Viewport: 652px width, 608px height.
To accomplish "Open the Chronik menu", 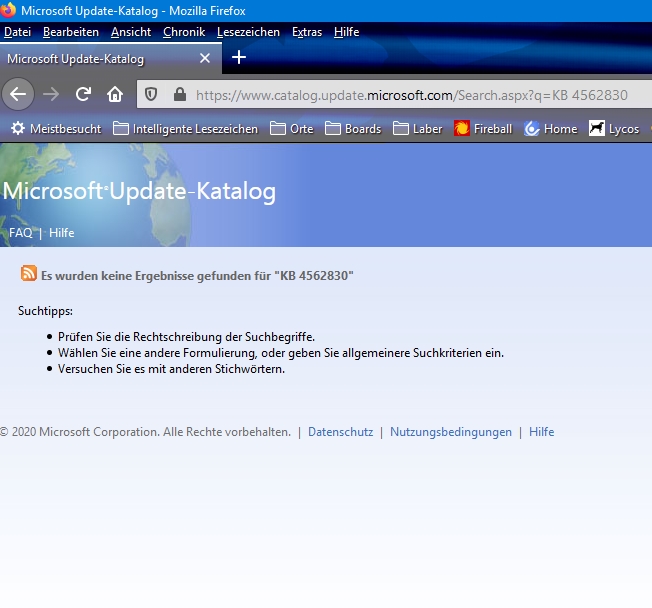I will click(184, 32).
